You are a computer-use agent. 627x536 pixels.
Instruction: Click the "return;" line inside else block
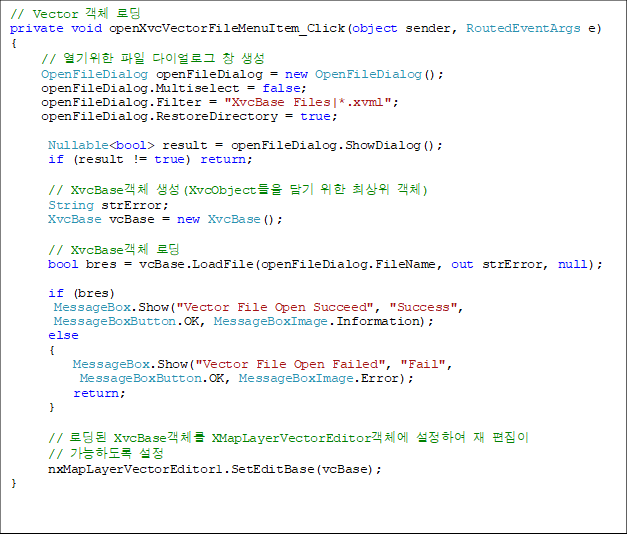pos(99,394)
